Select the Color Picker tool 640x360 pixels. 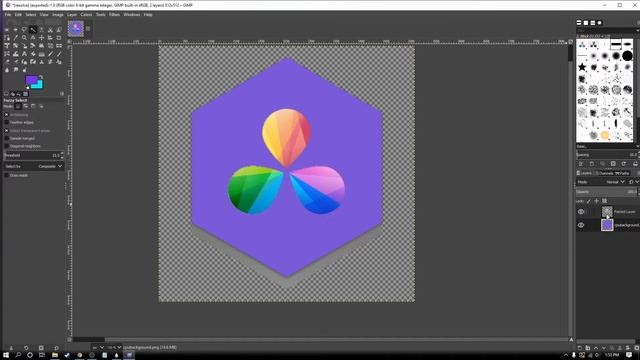[16, 38]
